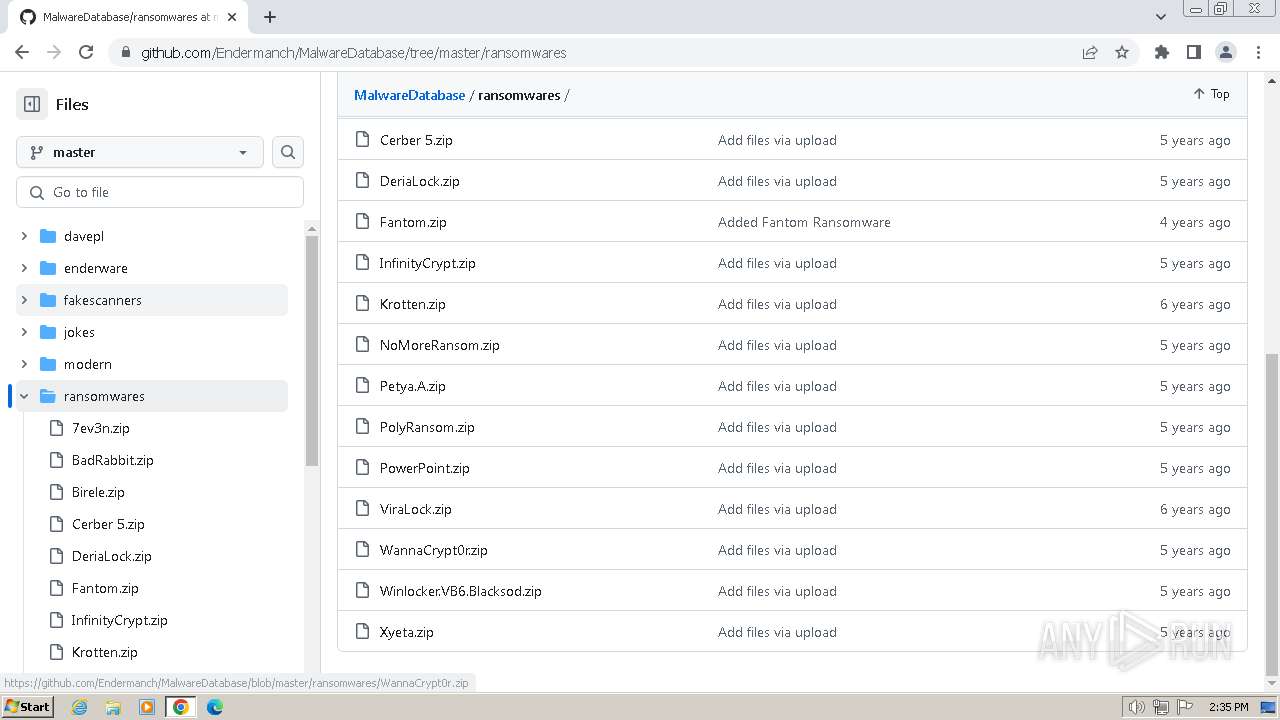Click the MalwareDatabase breadcrumb link
Image resolution: width=1280 pixels, height=720 pixels.
410,95
